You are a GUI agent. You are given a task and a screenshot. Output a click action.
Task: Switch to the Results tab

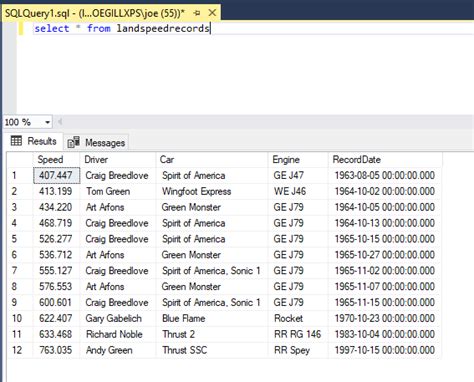pyautogui.click(x=33, y=141)
